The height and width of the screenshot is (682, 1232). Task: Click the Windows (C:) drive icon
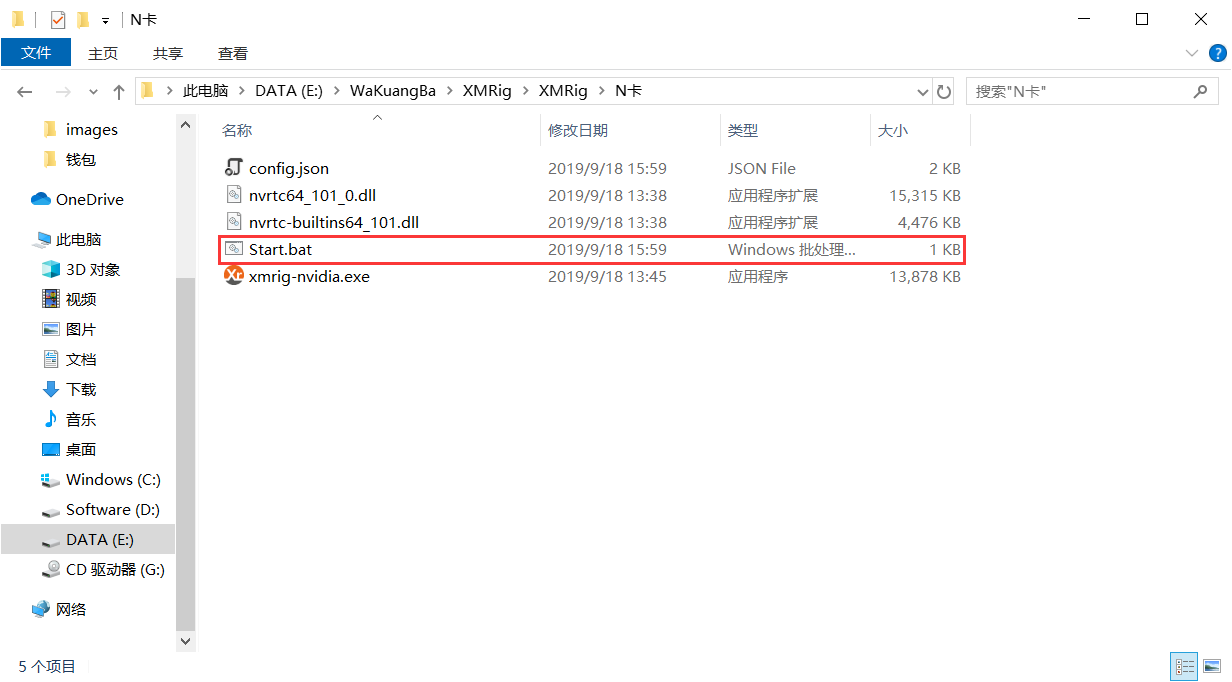coord(50,480)
